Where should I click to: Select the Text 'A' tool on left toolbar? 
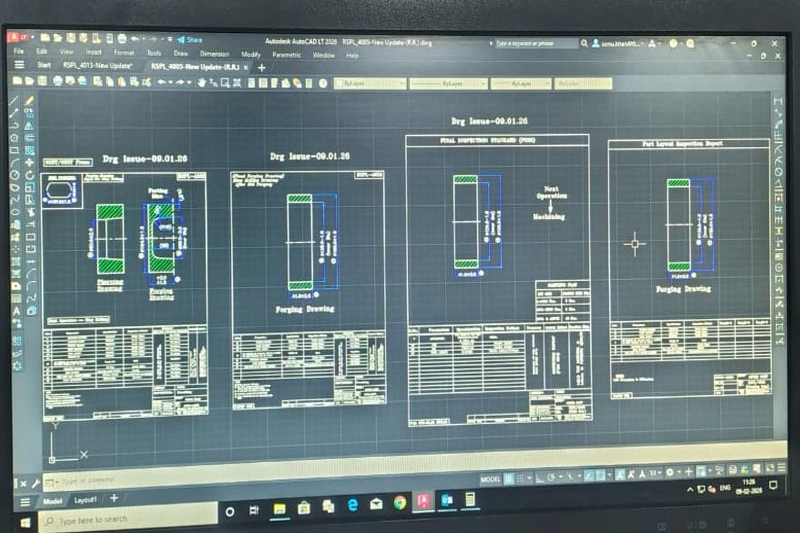[x=17, y=311]
